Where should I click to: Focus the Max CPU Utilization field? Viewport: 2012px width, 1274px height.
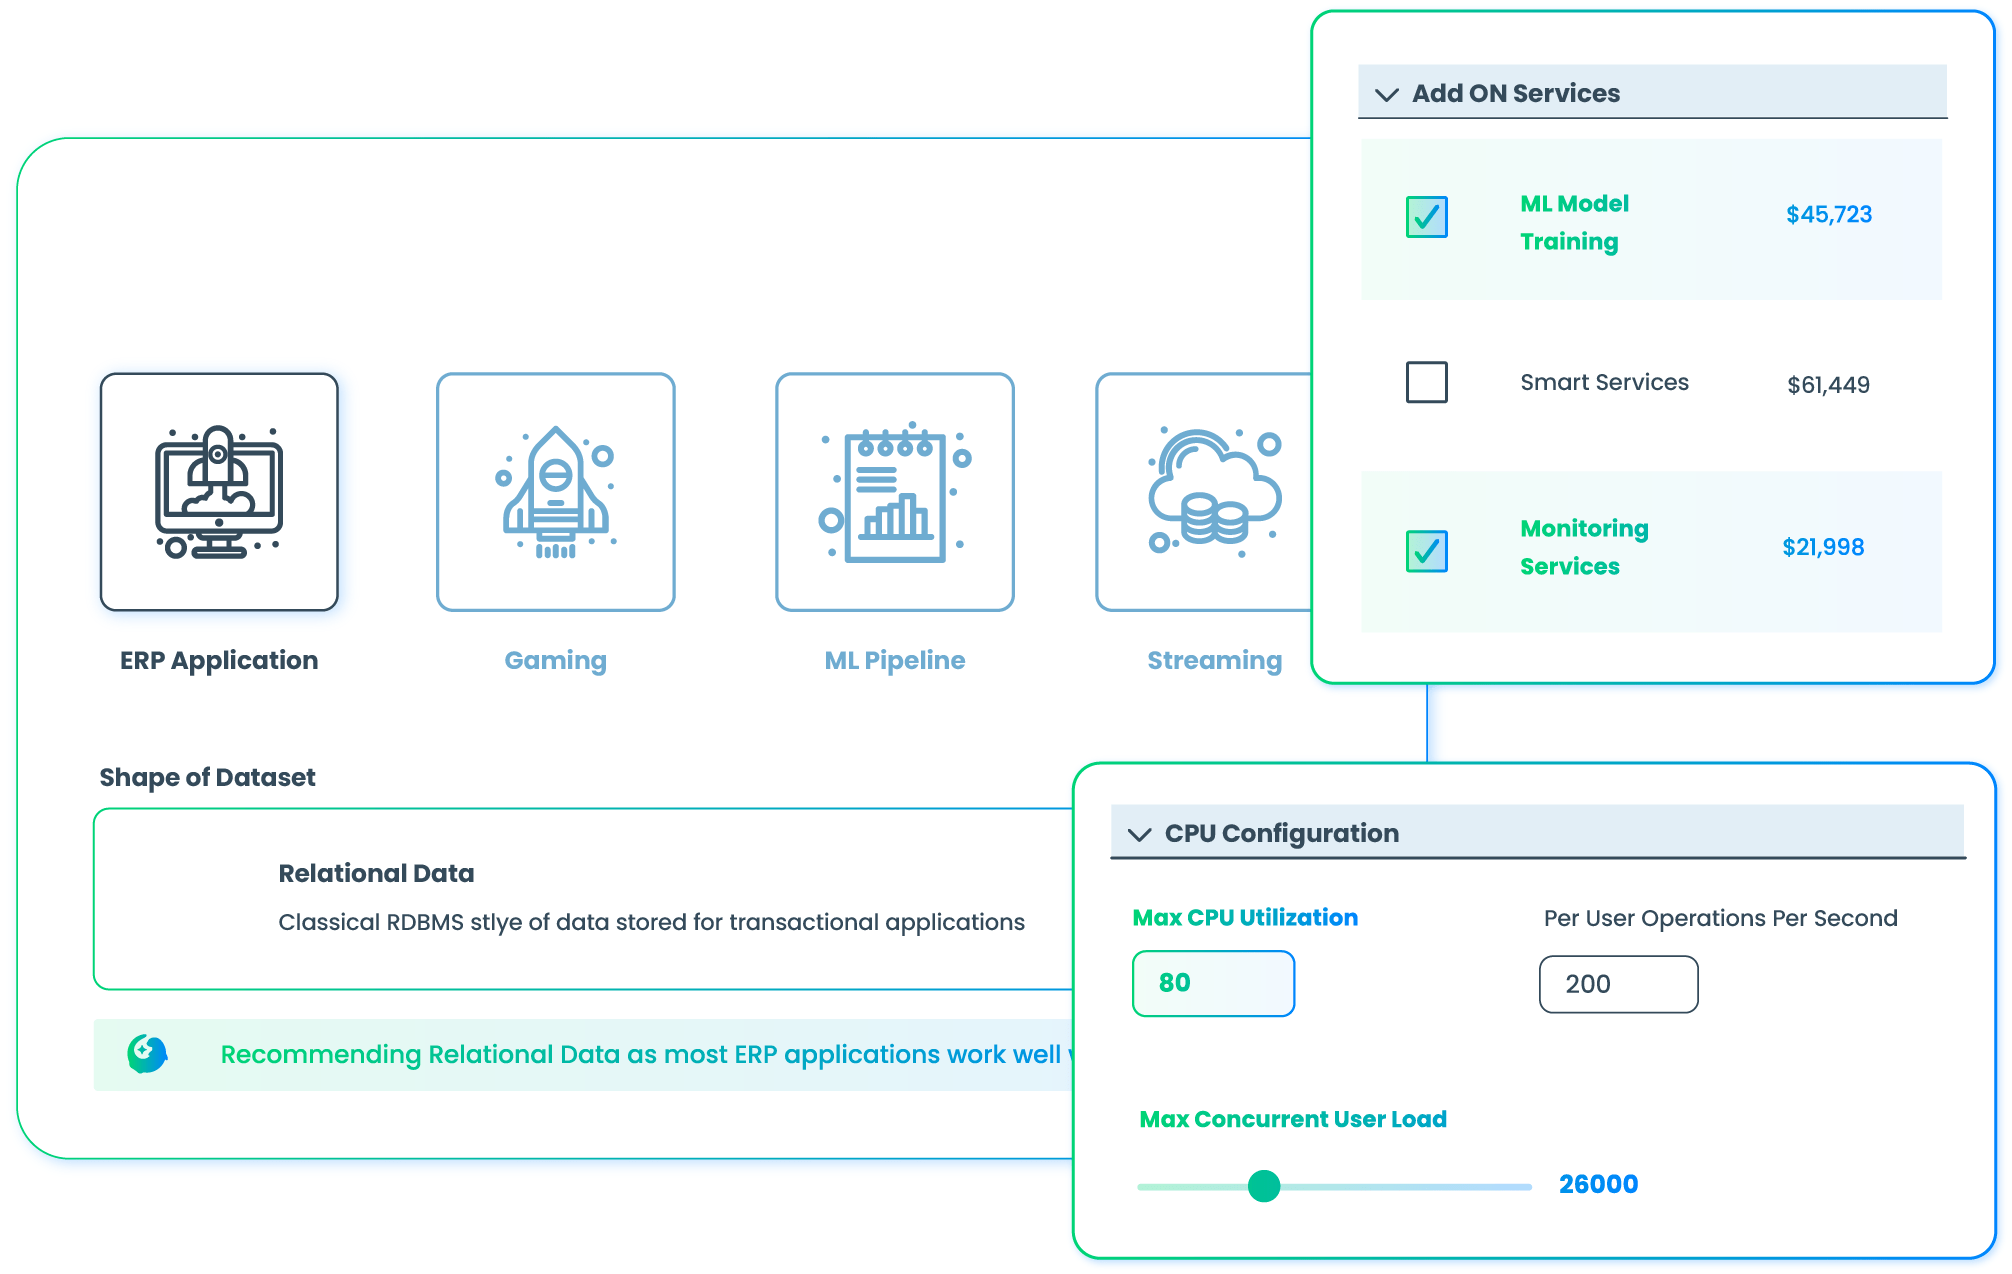pos(1213,983)
